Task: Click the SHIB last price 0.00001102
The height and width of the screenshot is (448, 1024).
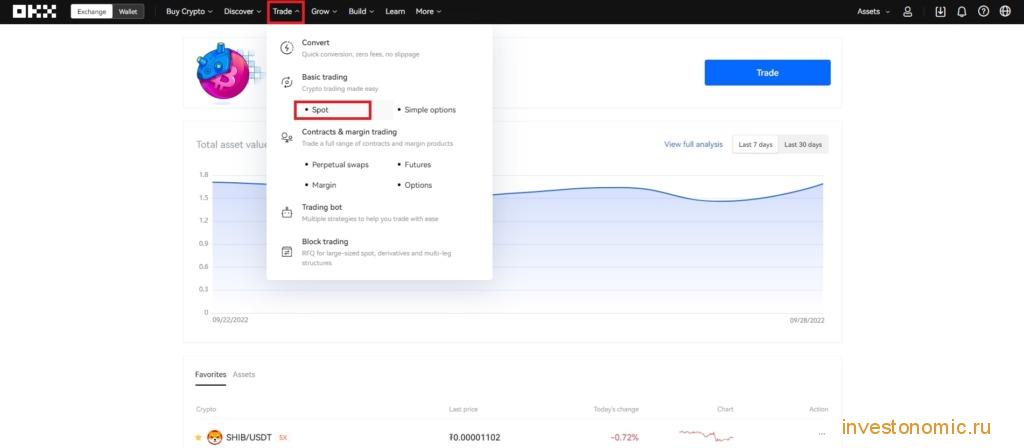Action: [475, 437]
